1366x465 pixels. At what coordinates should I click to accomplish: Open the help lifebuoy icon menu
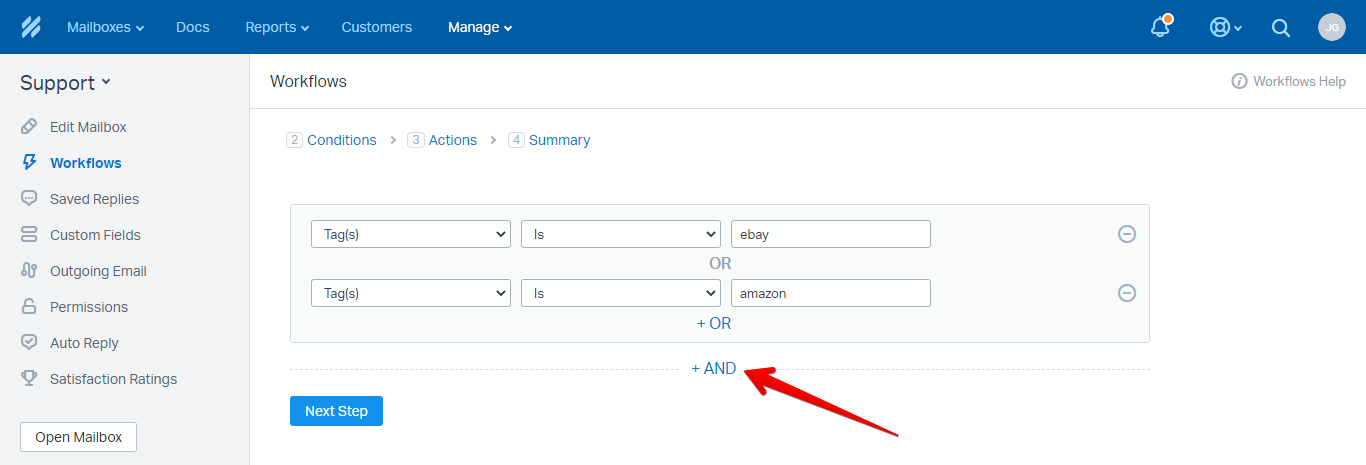pos(1225,28)
